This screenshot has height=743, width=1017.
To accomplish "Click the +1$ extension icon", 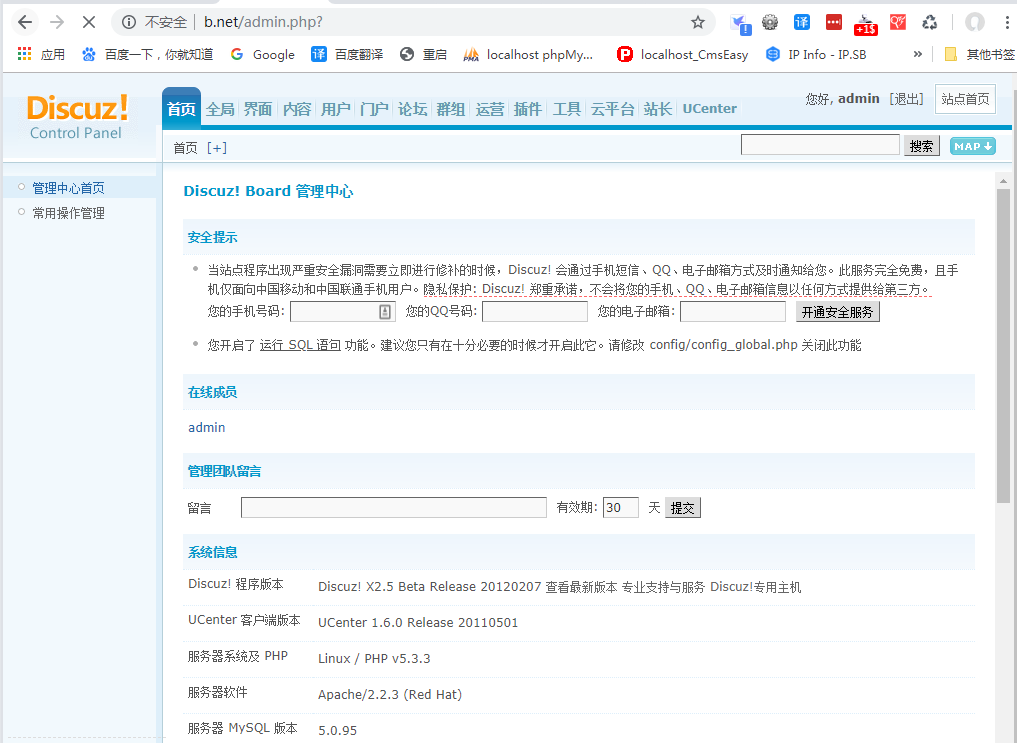I will coord(866,25).
